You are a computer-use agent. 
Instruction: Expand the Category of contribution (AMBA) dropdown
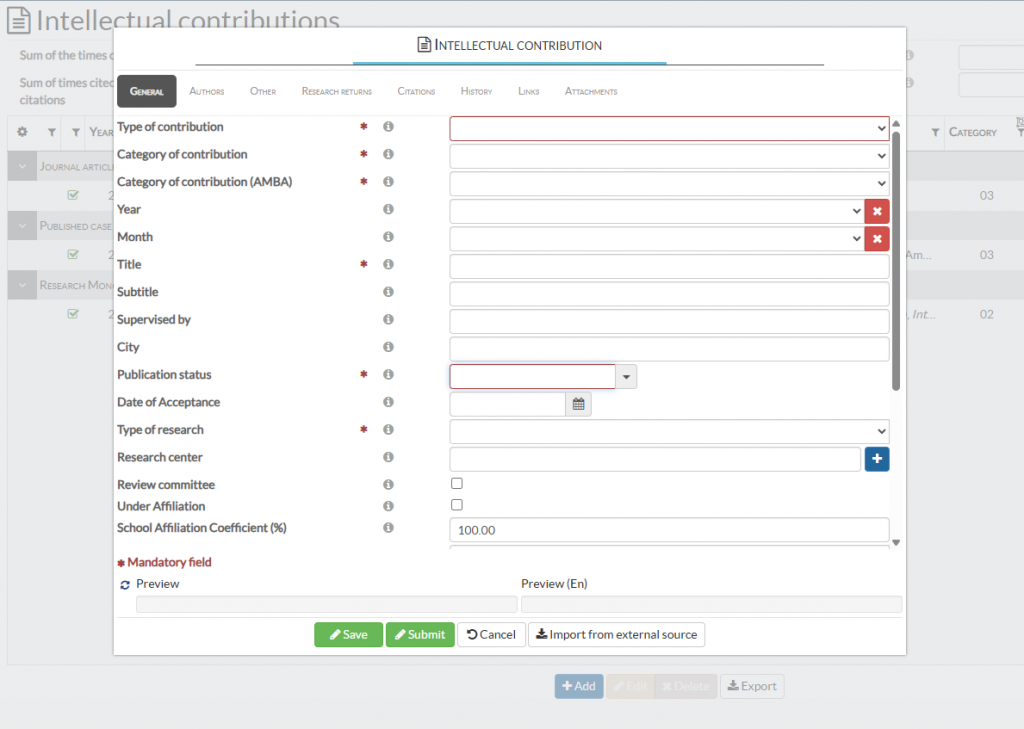[669, 184]
